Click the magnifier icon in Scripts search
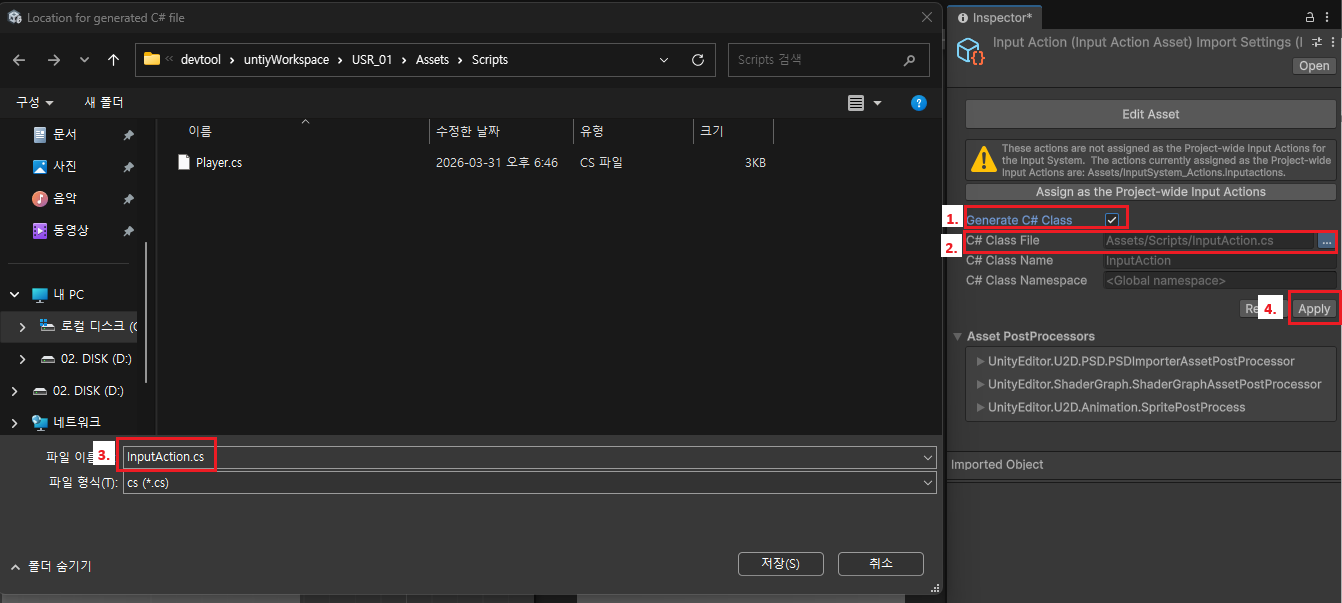 (909, 60)
